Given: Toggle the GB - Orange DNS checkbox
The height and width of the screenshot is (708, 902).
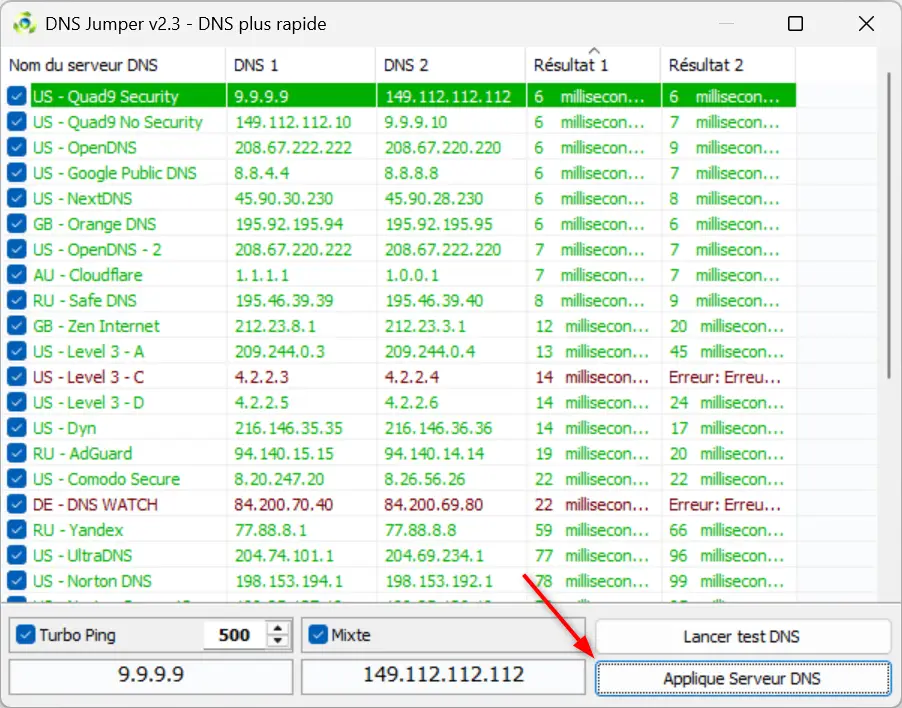Looking at the screenshot, I should [x=17, y=224].
